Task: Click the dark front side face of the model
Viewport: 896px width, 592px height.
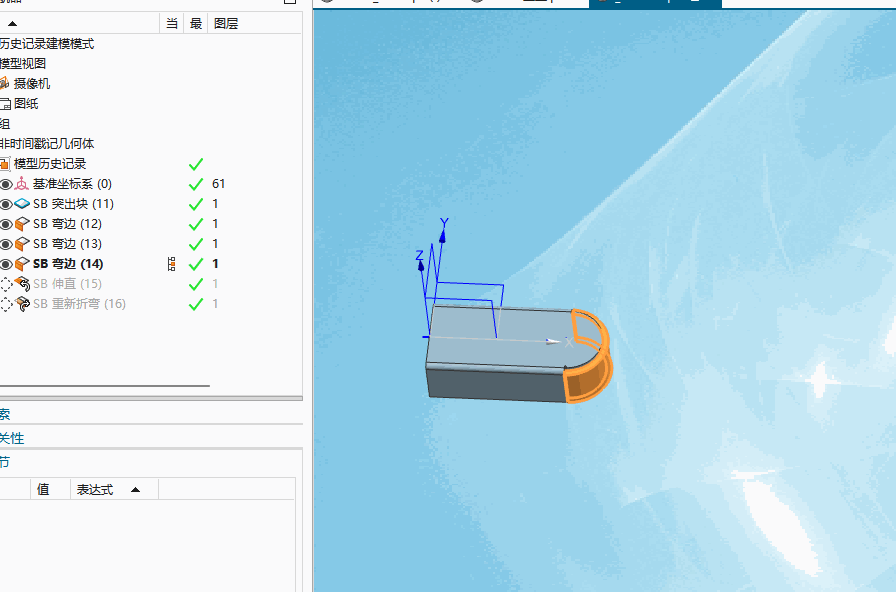Action: click(x=496, y=384)
